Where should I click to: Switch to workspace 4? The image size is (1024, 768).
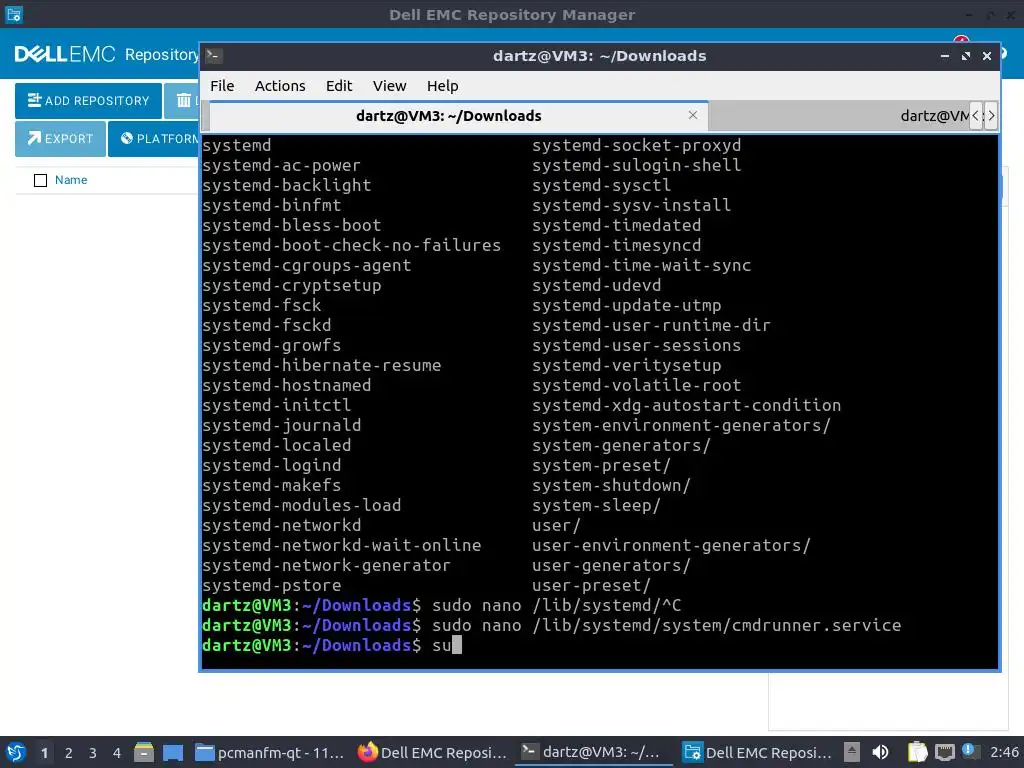point(117,753)
